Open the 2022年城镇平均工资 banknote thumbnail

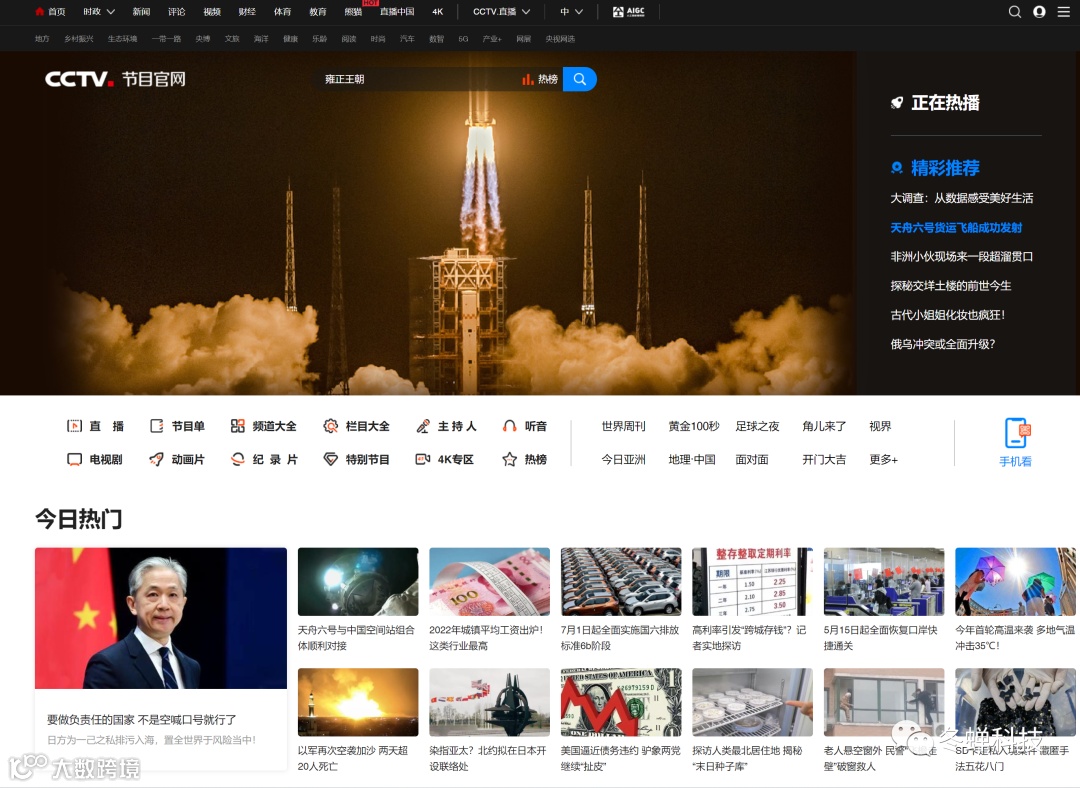pyautogui.click(x=490, y=581)
